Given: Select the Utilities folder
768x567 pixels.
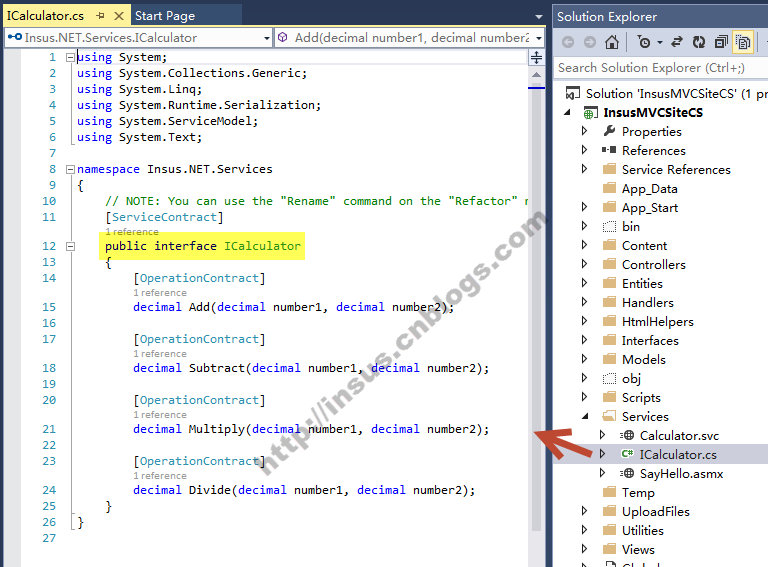Looking at the screenshot, I should pos(643,530).
